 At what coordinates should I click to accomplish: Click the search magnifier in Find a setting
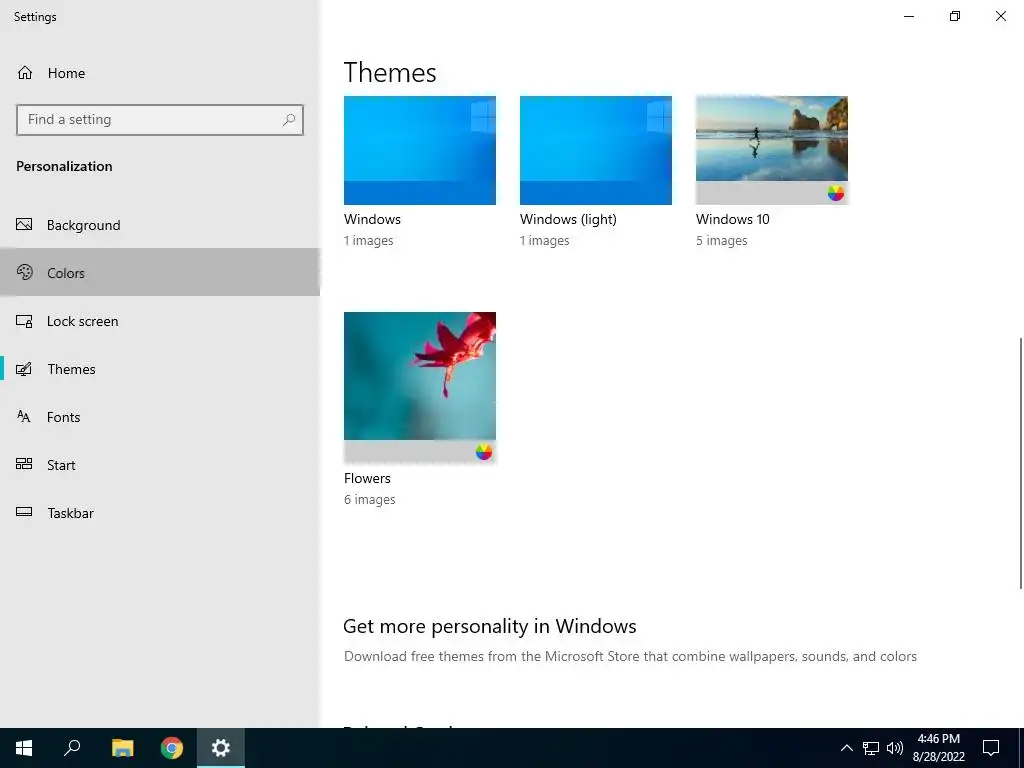(x=289, y=120)
